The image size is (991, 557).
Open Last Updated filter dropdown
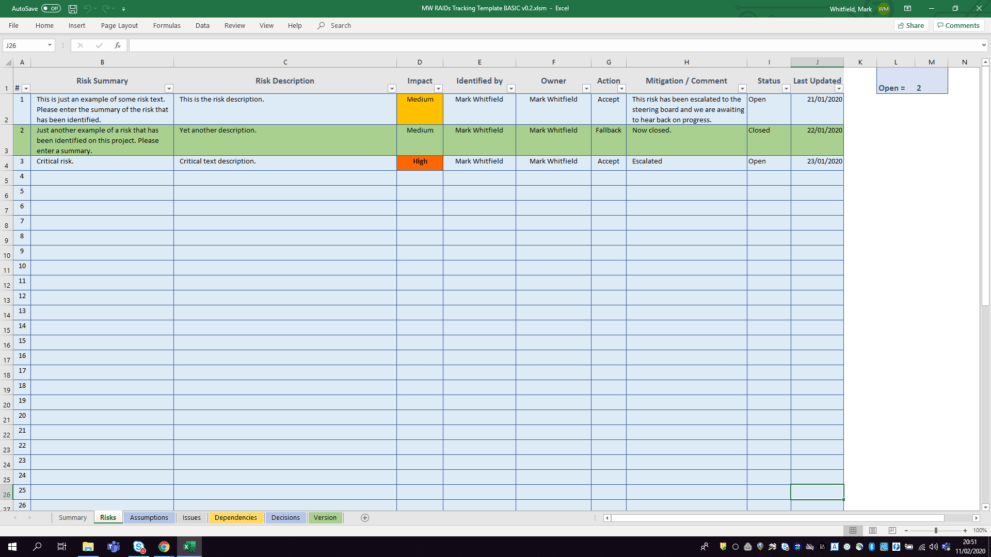839,89
